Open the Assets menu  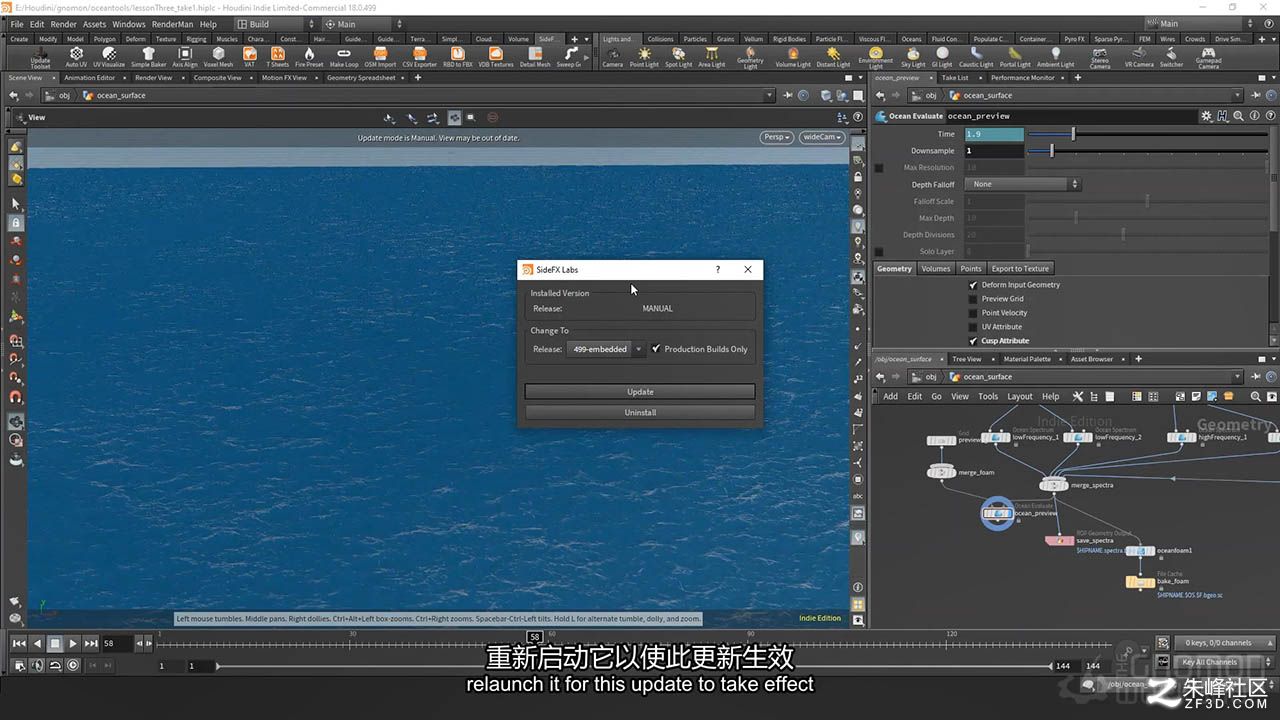pyautogui.click(x=94, y=24)
